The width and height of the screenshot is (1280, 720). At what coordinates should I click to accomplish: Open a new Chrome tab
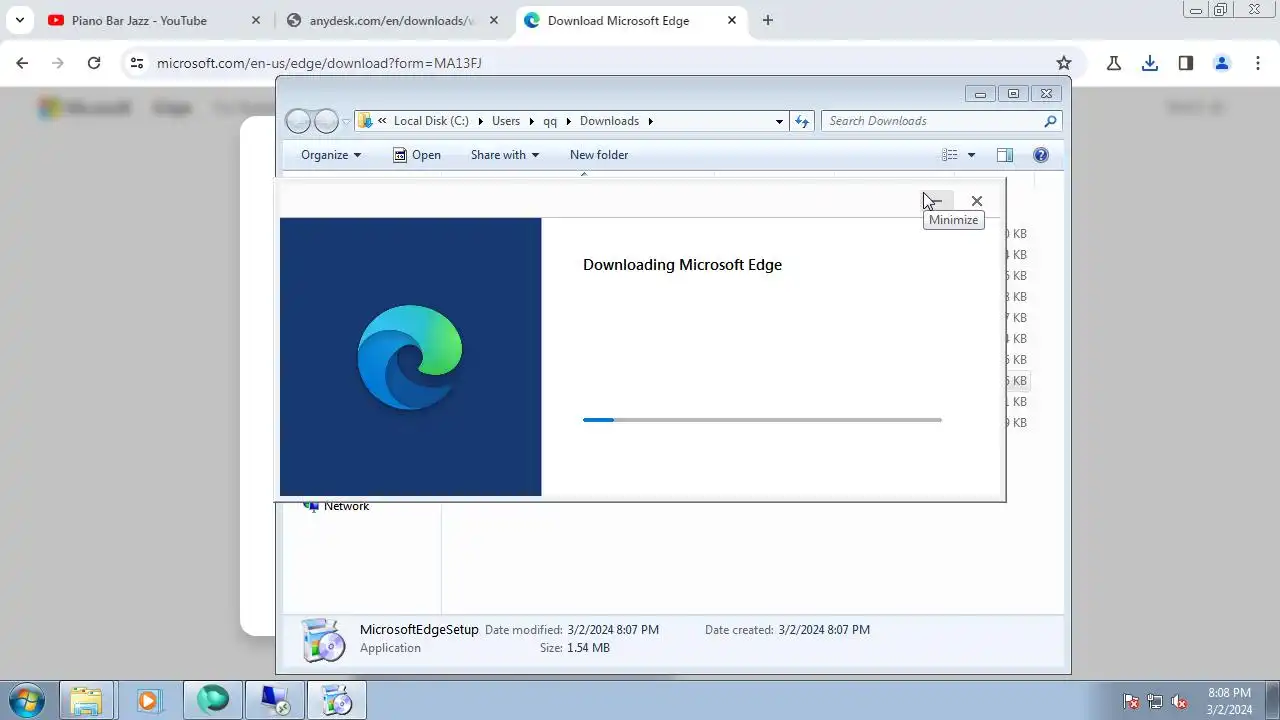[x=767, y=20]
